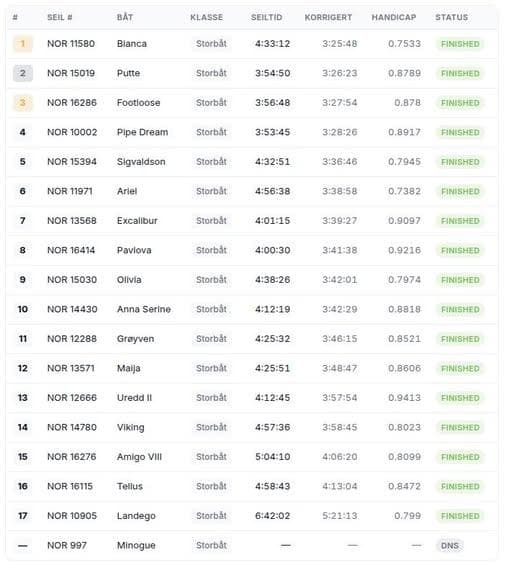This screenshot has width=506, height=565.
Task: Click the BÅT column header
Action: click(125, 17)
